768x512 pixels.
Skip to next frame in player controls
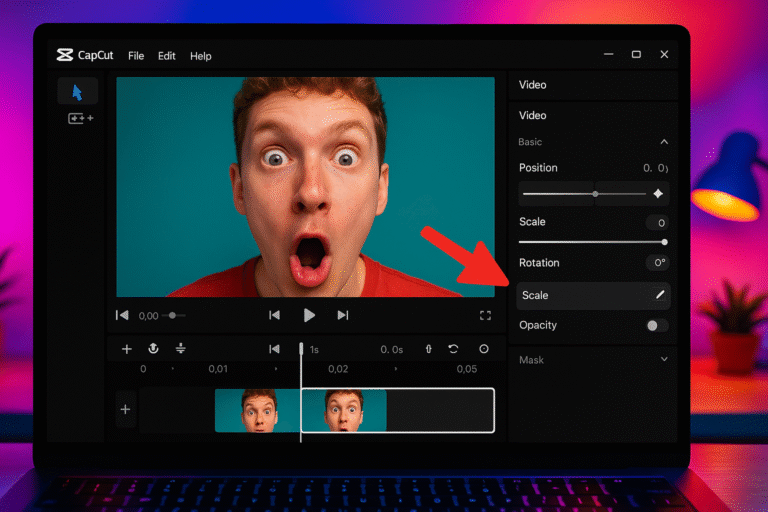(x=343, y=315)
